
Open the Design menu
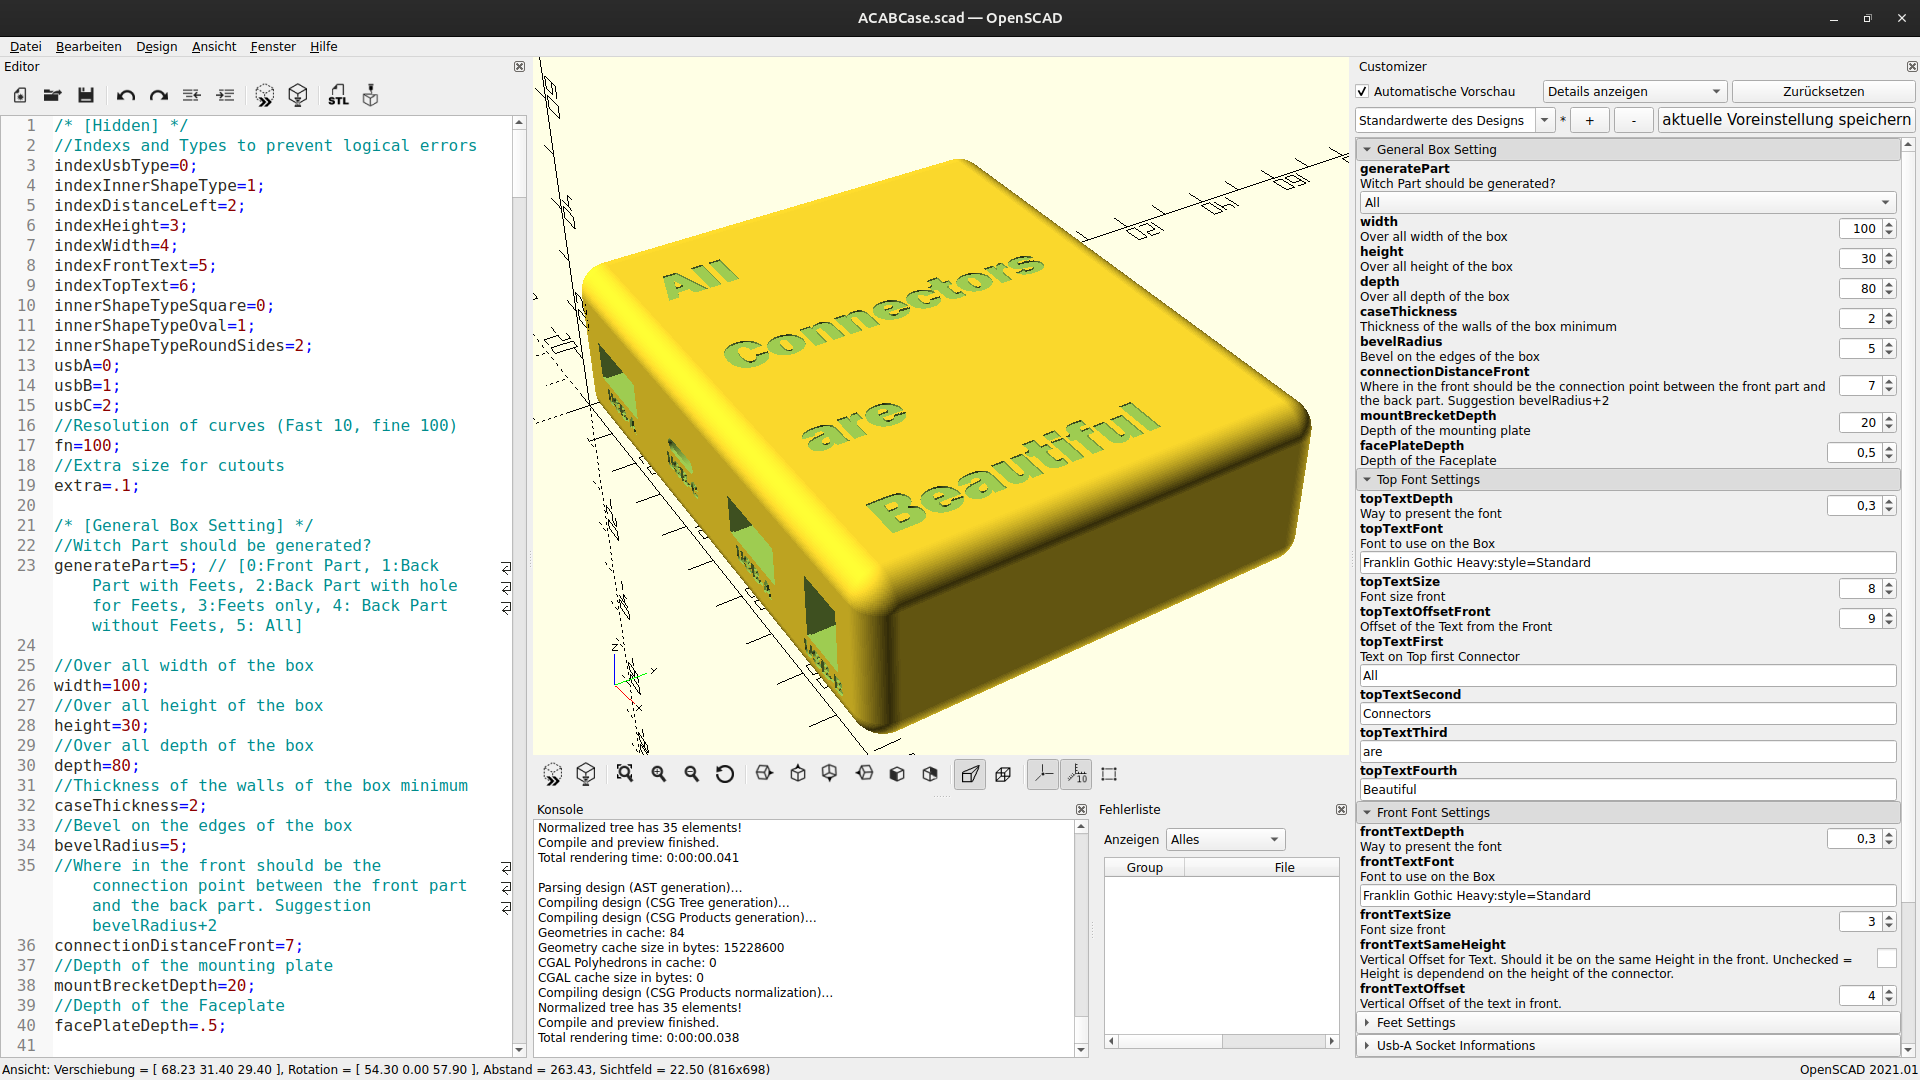(156, 46)
